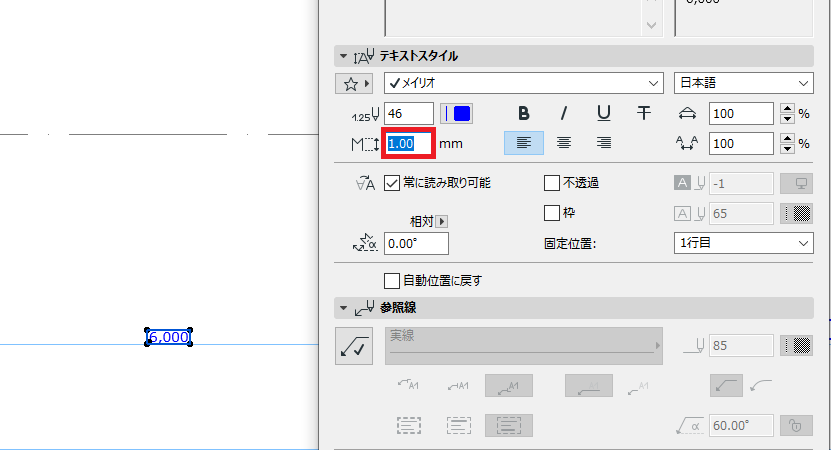Click the frame pen color swatch
831x450 pixels.
coord(797,214)
